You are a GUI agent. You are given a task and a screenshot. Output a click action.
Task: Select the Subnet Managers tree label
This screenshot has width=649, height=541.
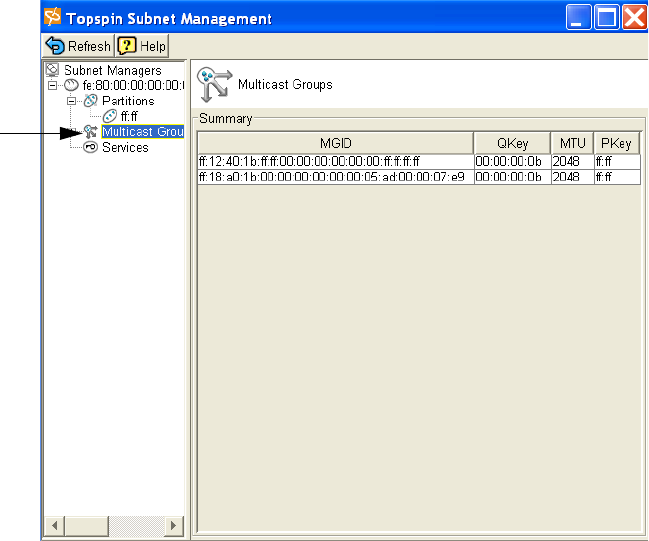coord(113,70)
